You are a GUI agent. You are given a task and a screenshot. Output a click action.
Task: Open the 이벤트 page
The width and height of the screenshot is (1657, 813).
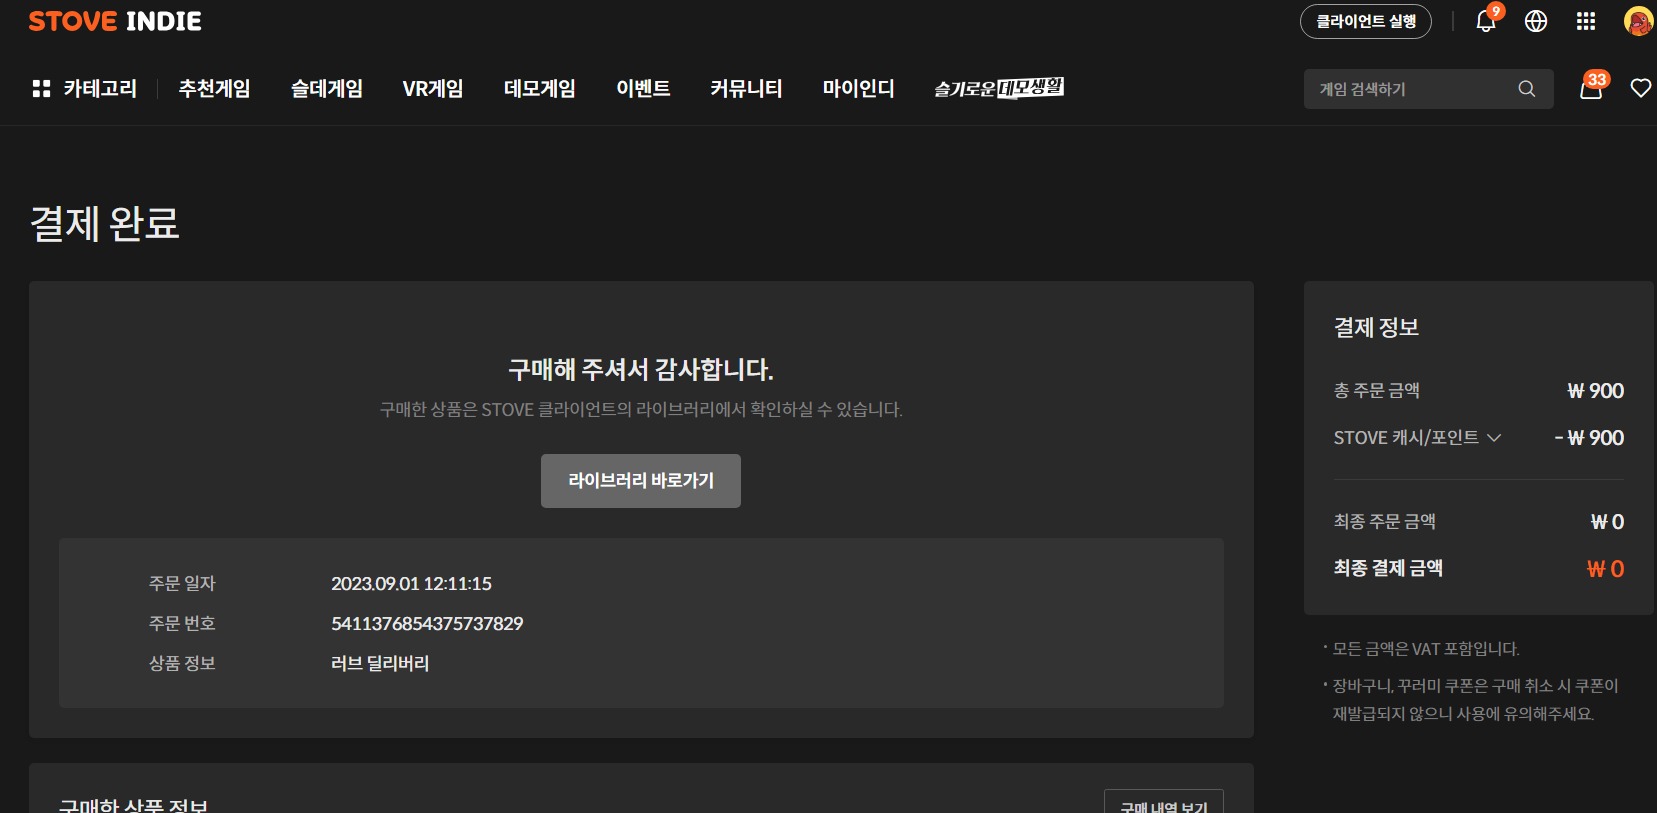pos(643,89)
